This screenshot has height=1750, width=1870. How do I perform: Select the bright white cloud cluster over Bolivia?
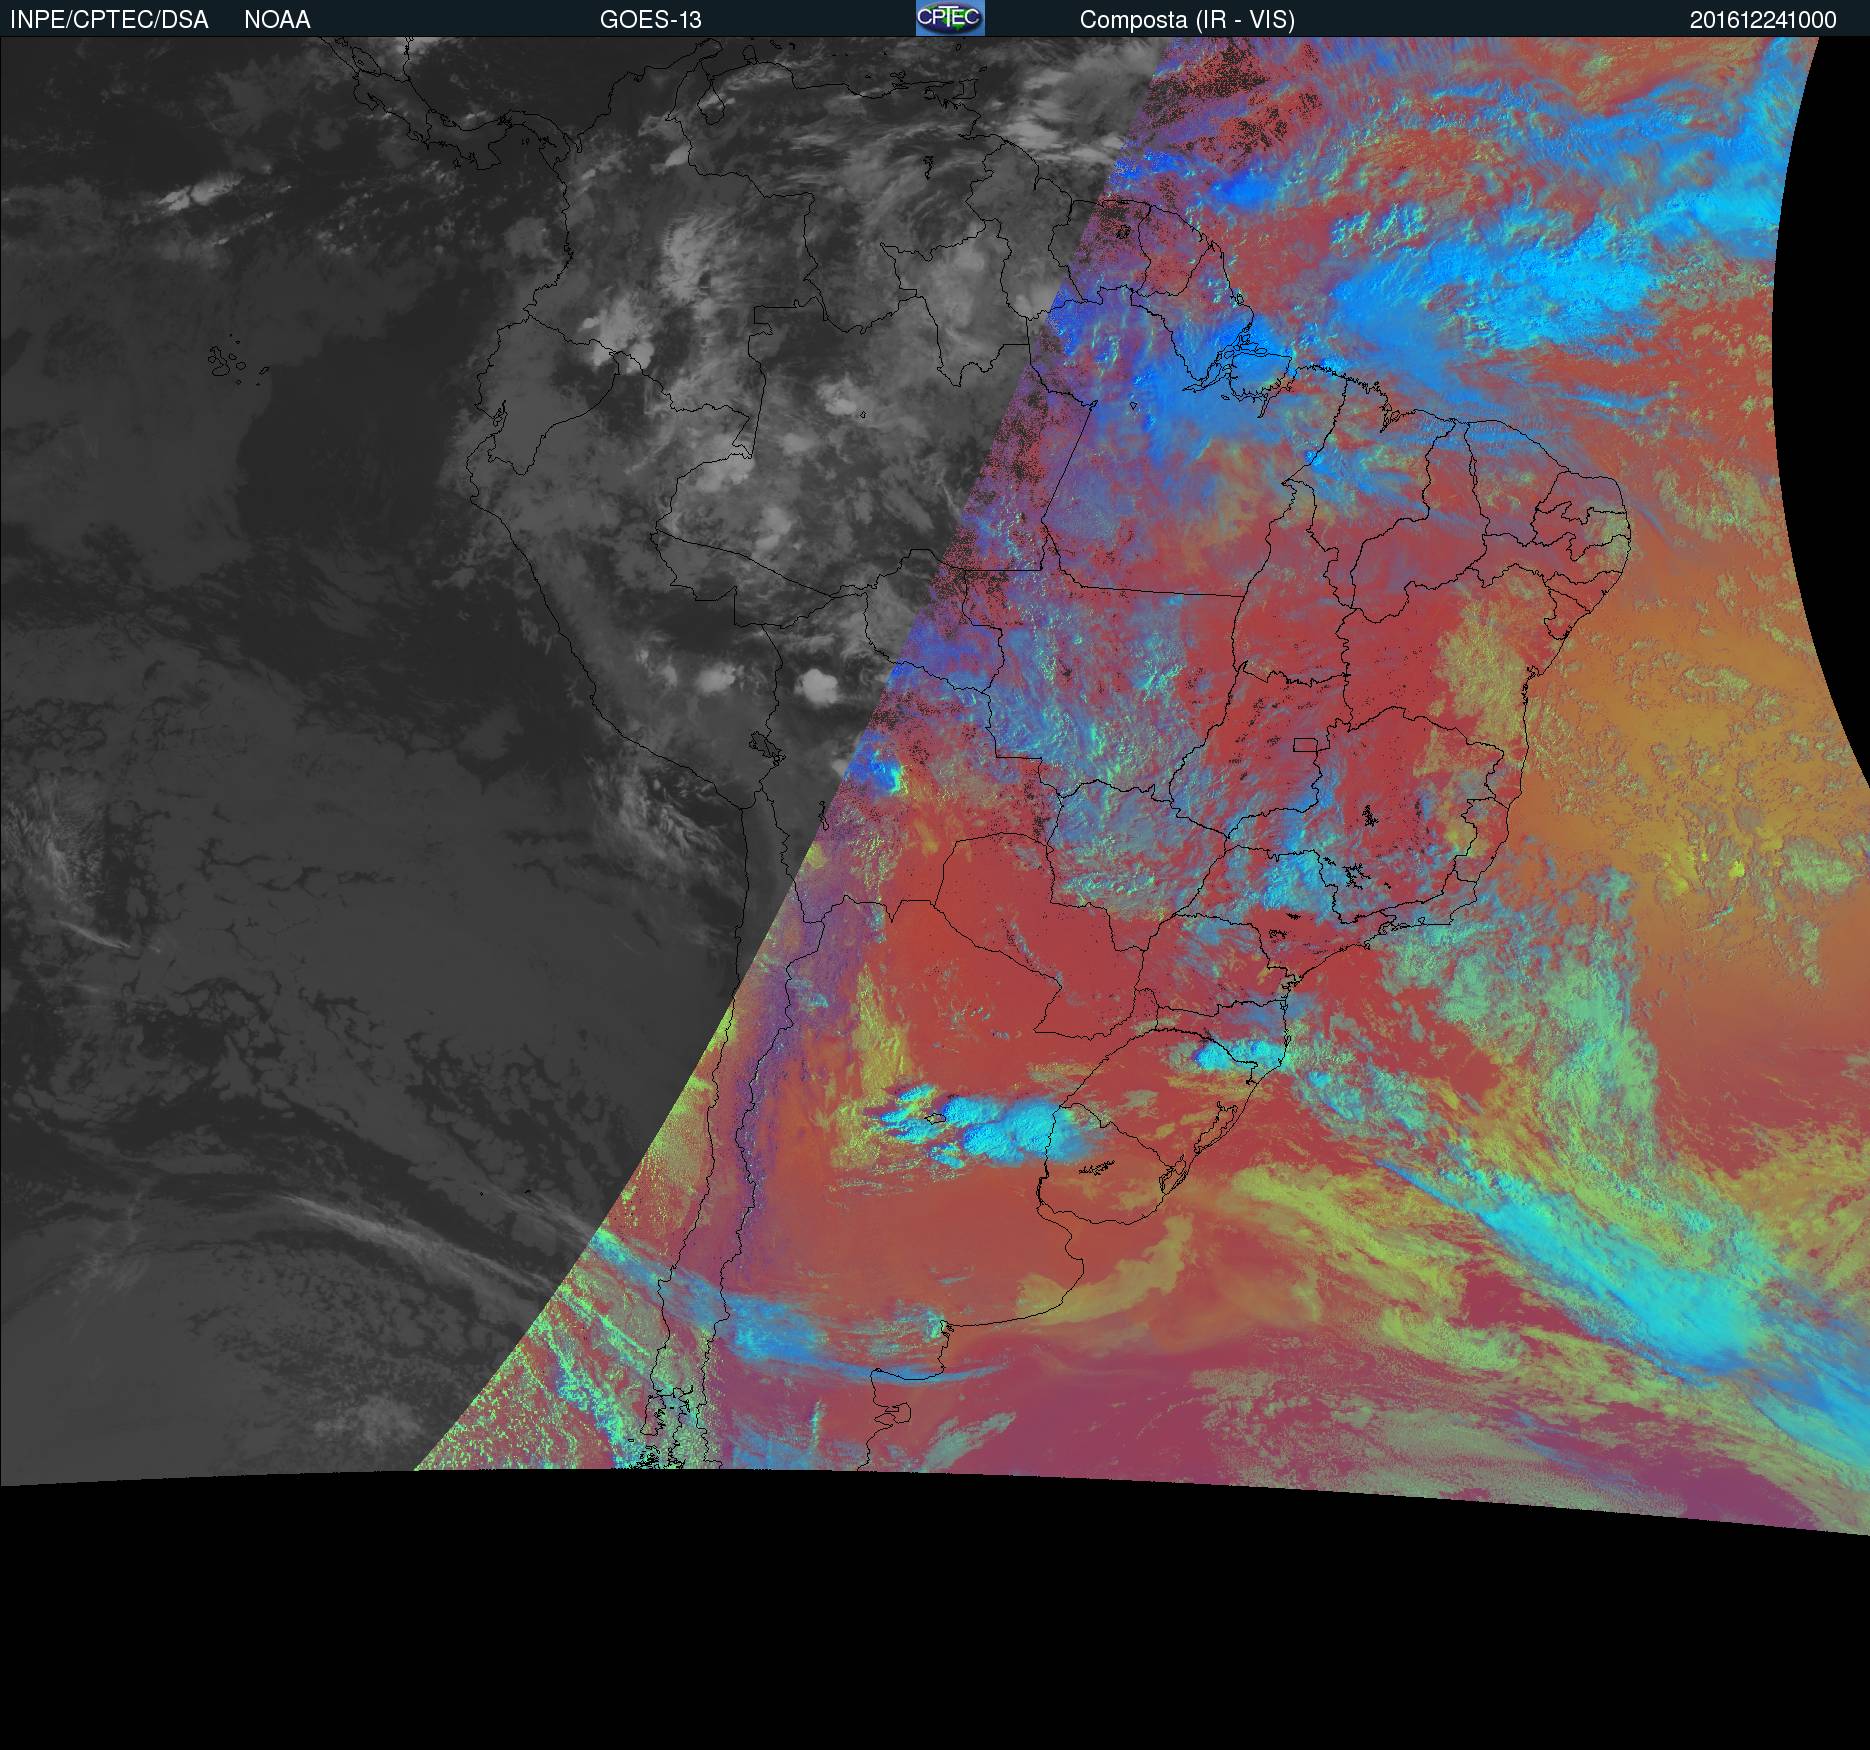click(820, 686)
